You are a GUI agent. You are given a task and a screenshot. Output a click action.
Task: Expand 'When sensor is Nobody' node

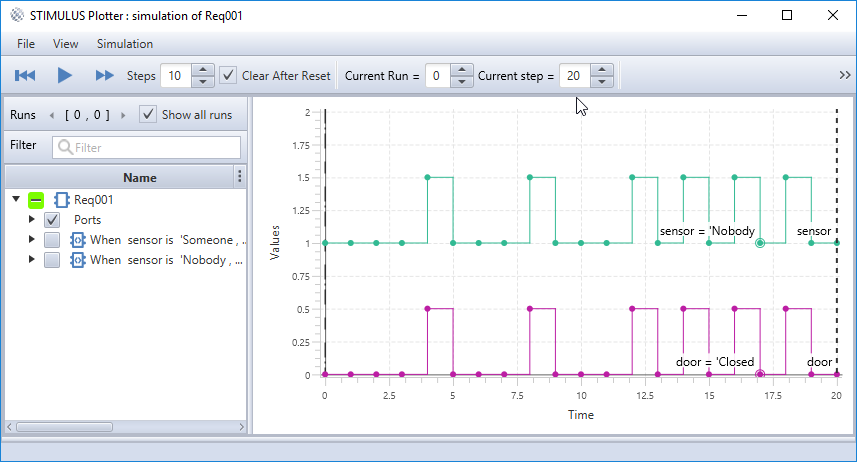(32, 259)
